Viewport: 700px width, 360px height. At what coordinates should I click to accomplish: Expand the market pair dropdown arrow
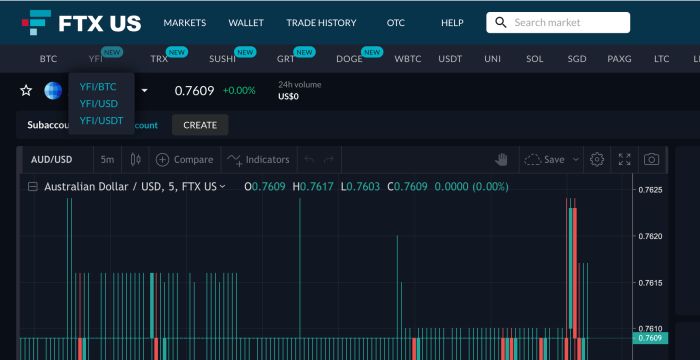[144, 91]
